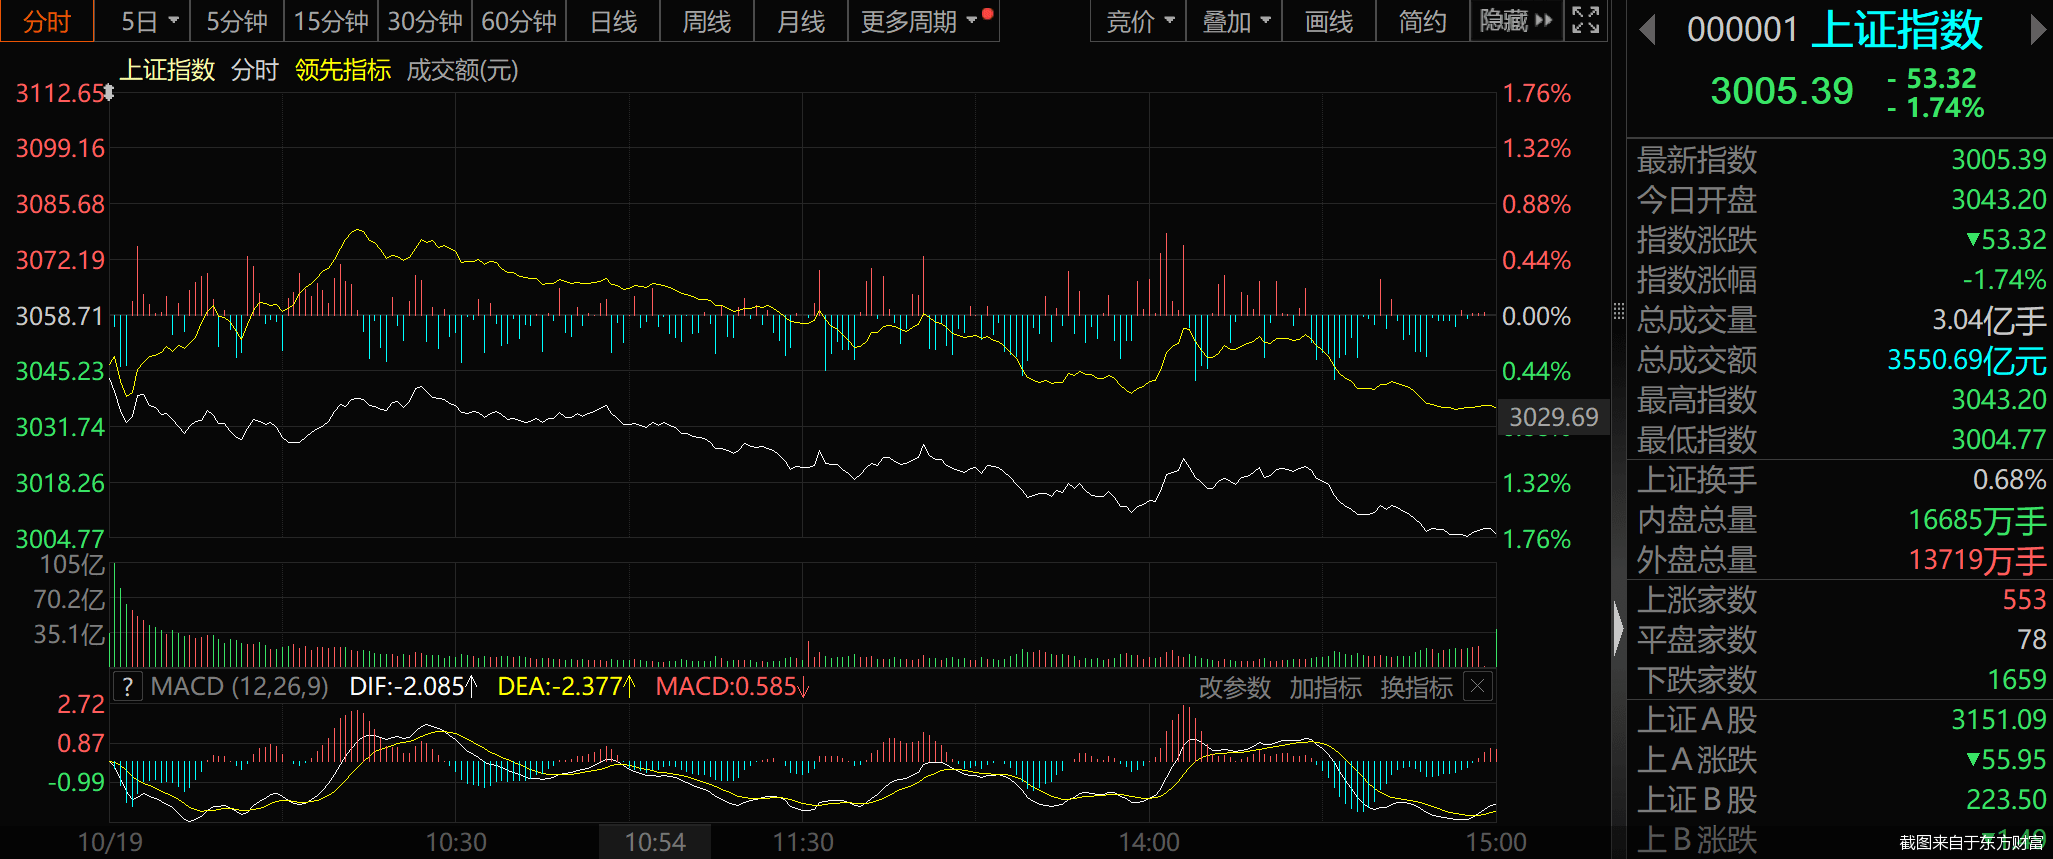Screen dimensions: 2053x859
Task: Expand the 更多周期 dropdown menu
Action: pos(921,21)
